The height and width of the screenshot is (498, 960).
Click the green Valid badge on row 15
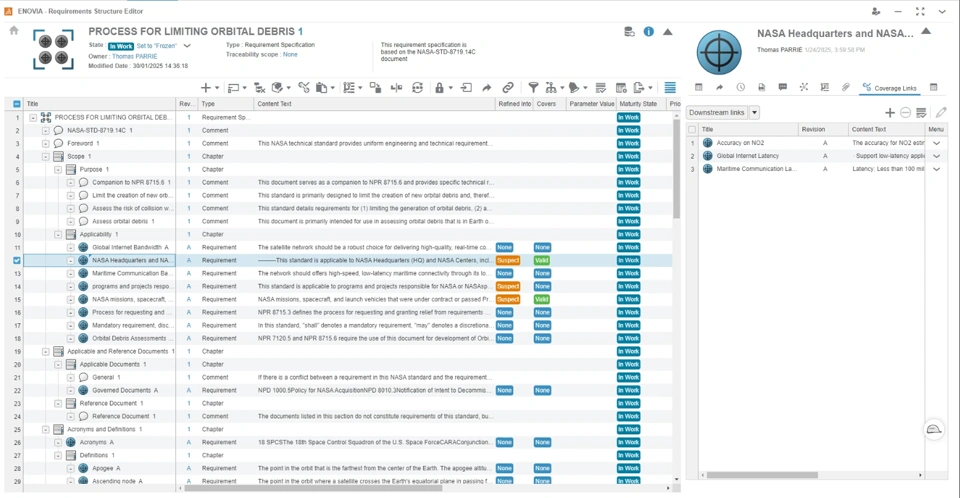(x=542, y=300)
